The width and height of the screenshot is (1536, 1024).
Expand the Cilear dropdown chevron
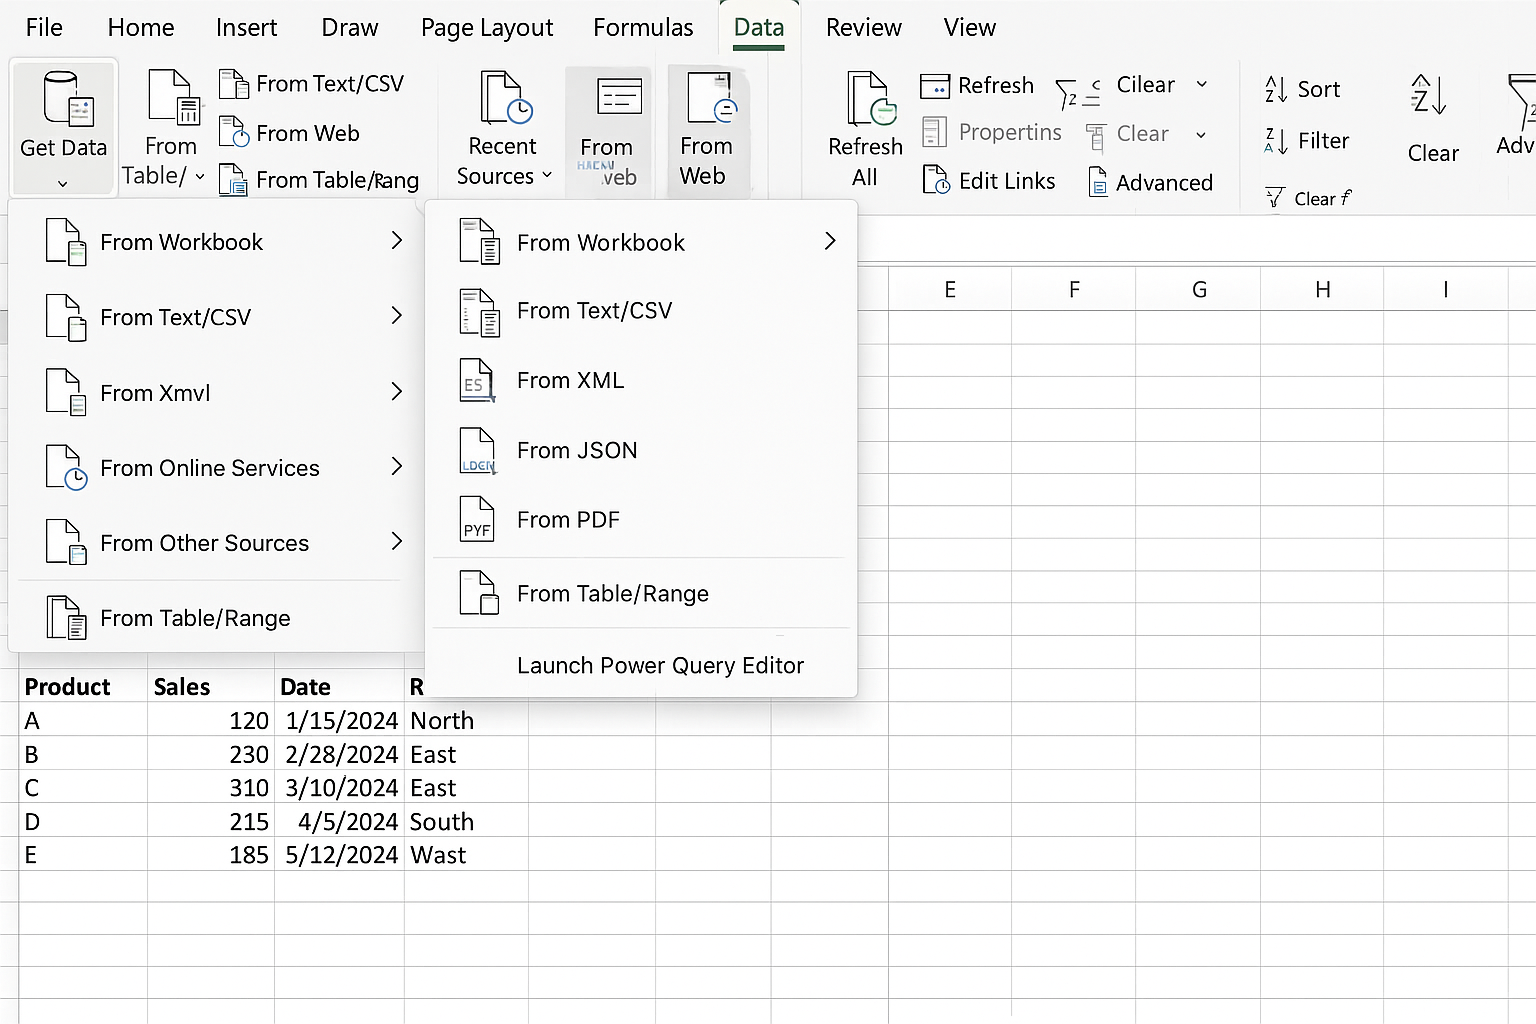[x=1202, y=85]
